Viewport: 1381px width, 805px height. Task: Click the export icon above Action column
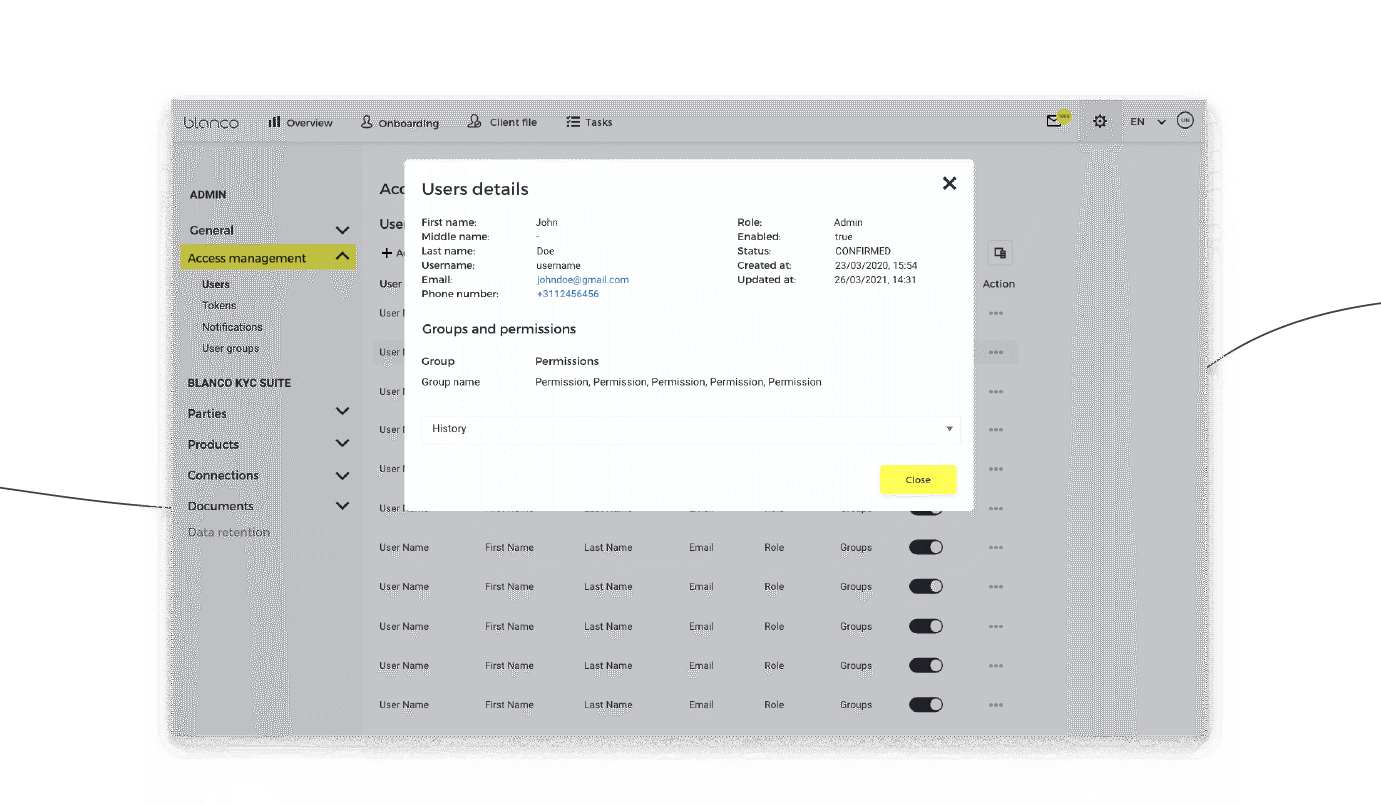999,252
